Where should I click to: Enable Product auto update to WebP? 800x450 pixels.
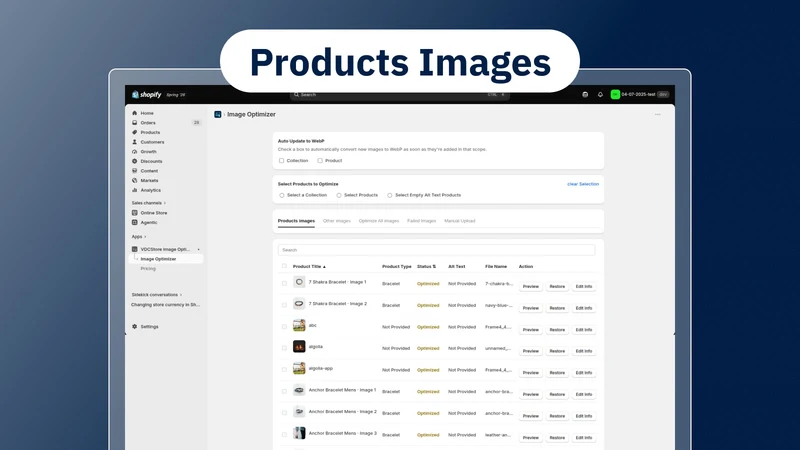point(320,161)
